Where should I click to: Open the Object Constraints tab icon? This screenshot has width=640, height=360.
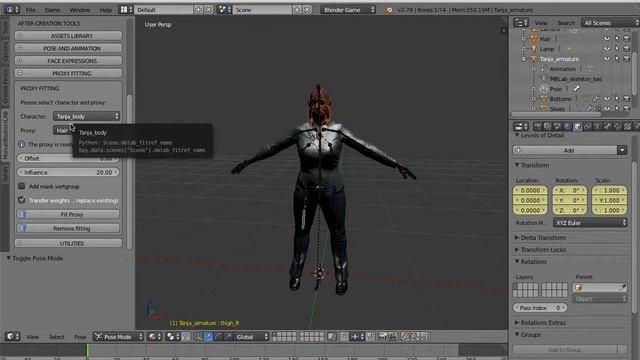[587, 127]
